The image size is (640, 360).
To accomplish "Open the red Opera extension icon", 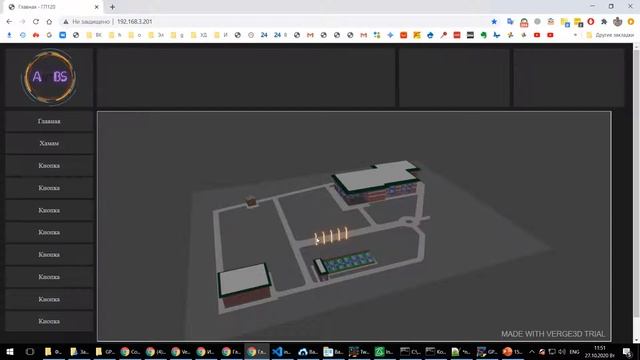I will point(591,22).
